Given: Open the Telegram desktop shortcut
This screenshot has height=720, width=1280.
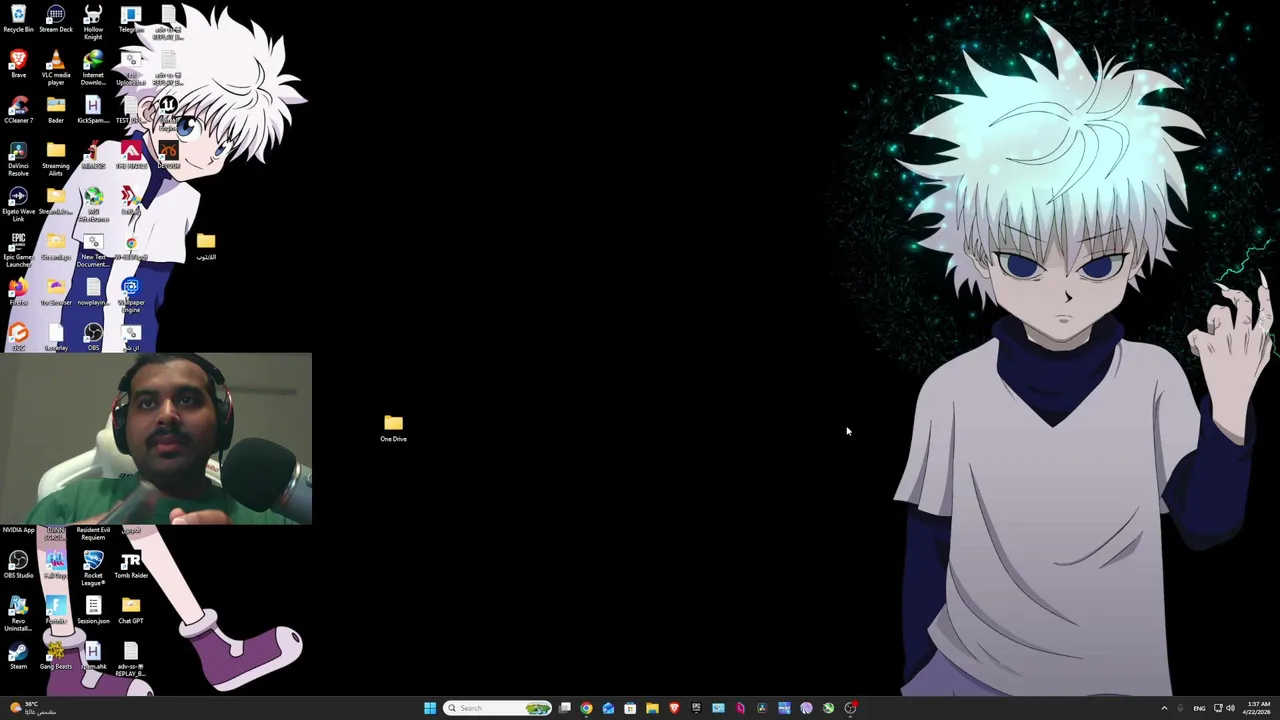Looking at the screenshot, I should tap(131, 19).
